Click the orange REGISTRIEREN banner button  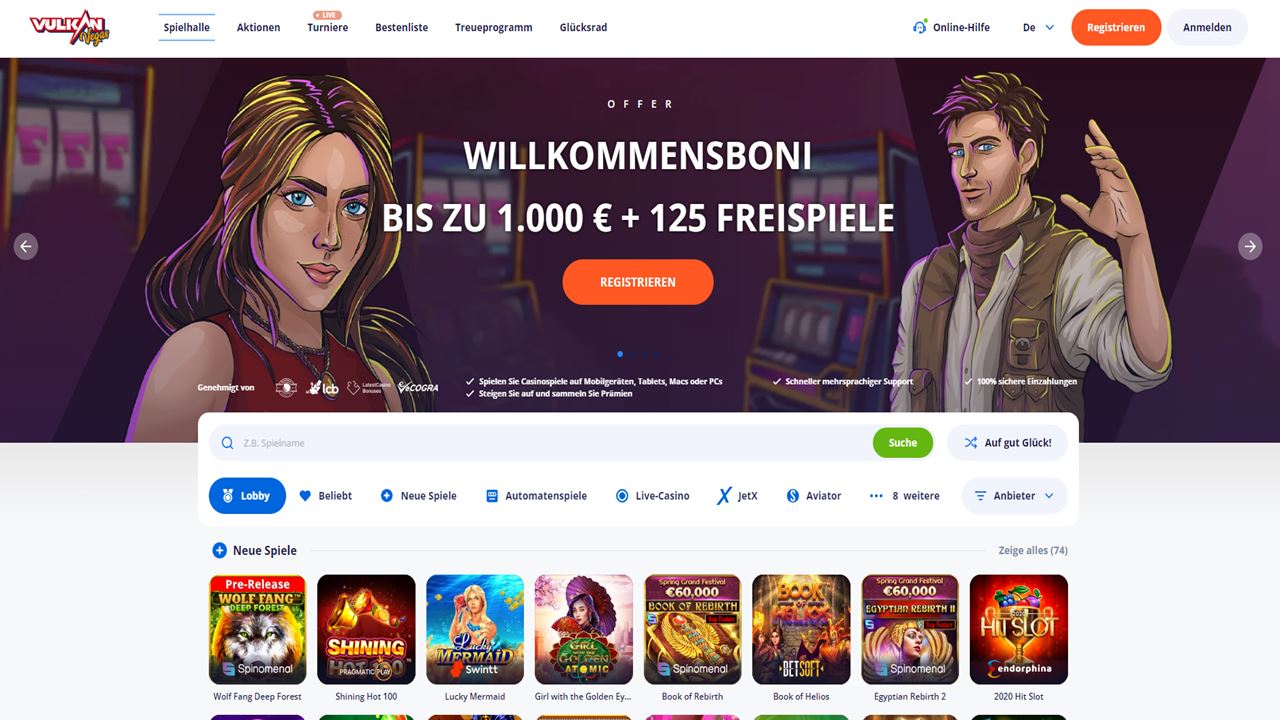point(638,282)
